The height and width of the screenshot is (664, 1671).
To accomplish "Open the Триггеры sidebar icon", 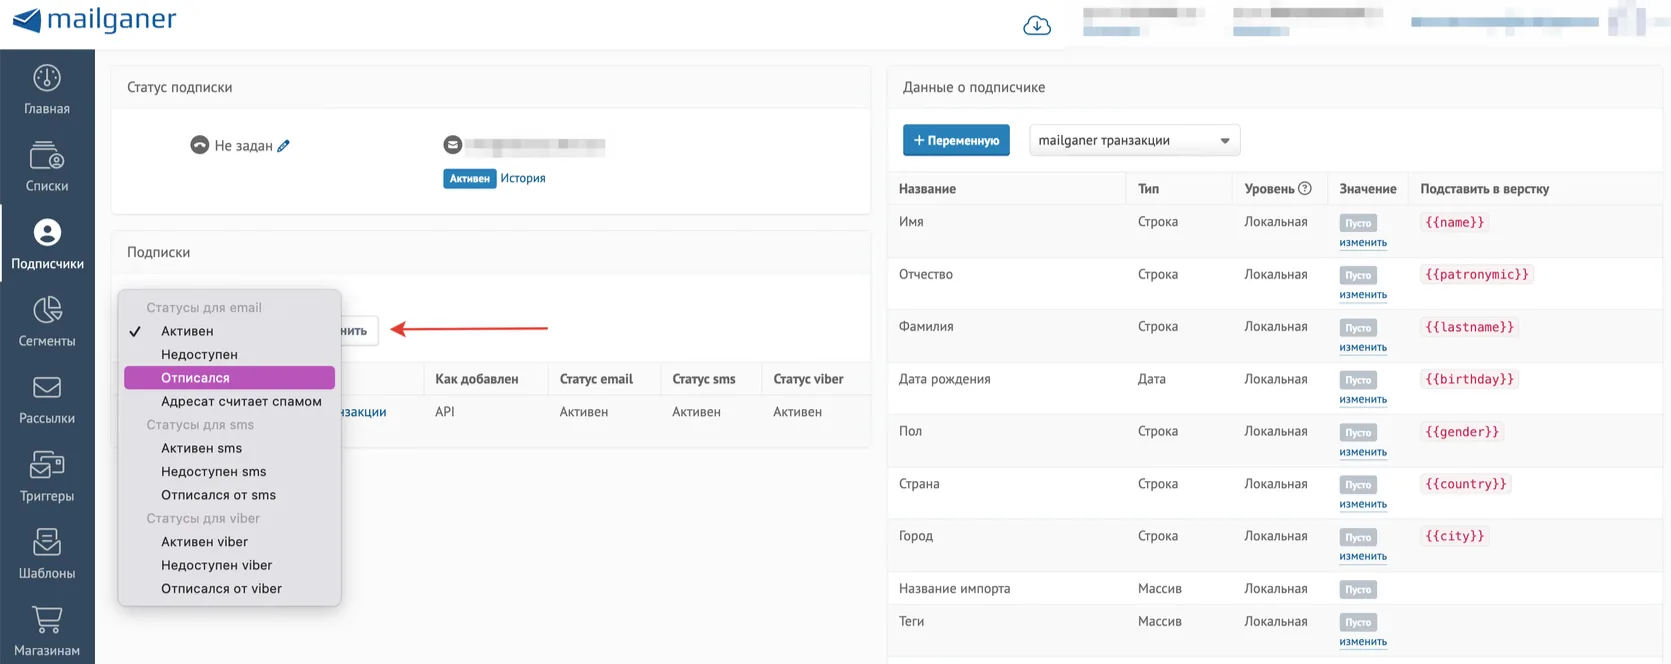I will [47, 465].
